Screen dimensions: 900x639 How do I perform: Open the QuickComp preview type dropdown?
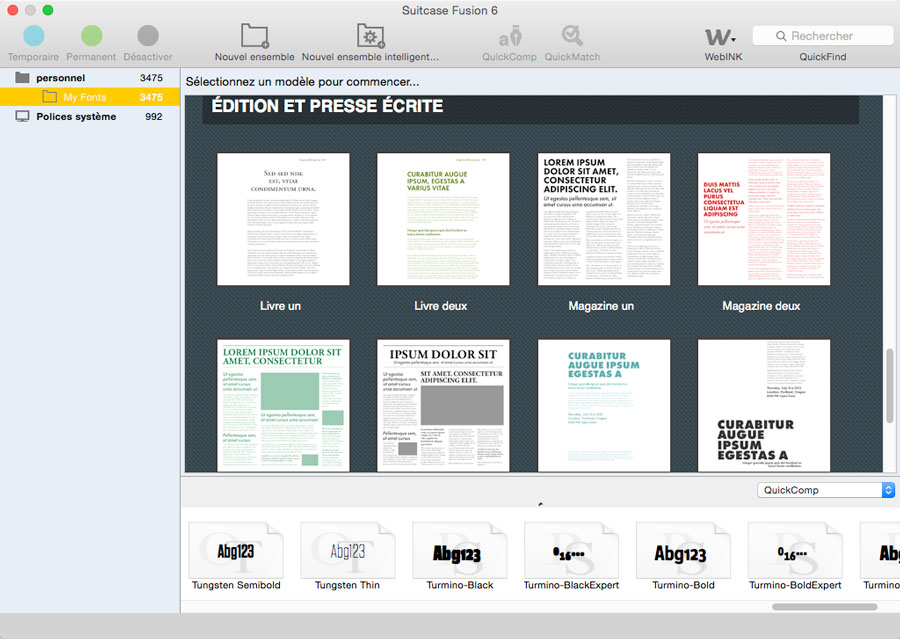point(826,490)
